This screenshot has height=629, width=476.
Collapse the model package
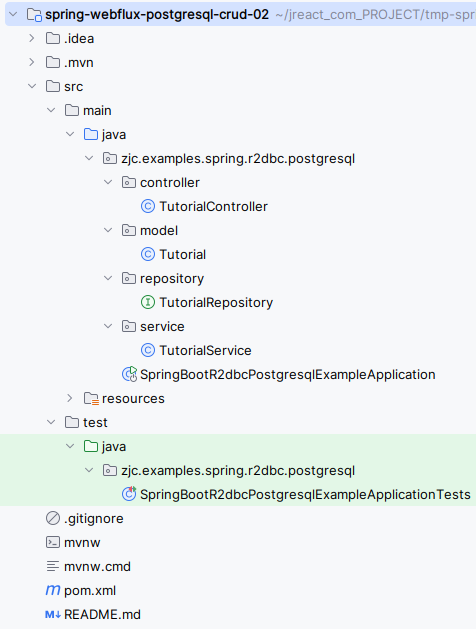(108, 230)
